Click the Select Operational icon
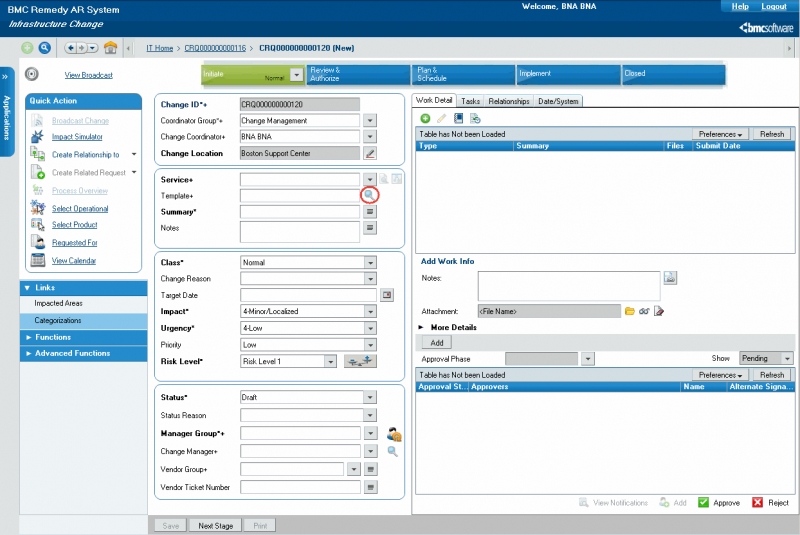 37,208
